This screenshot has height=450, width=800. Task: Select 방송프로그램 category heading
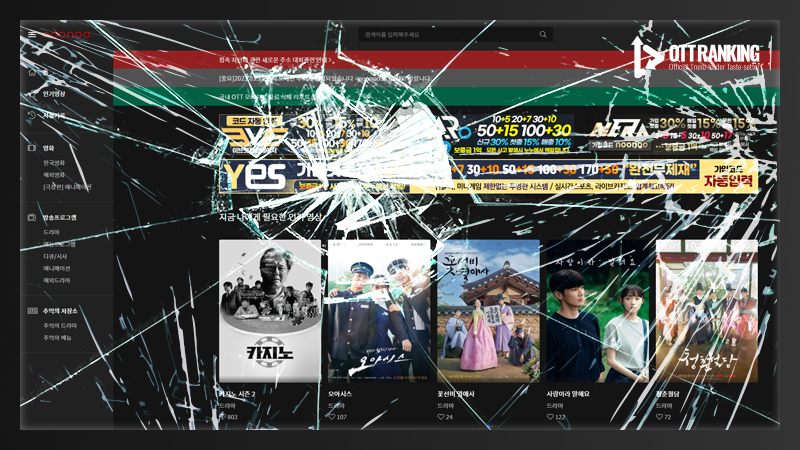(x=60, y=217)
